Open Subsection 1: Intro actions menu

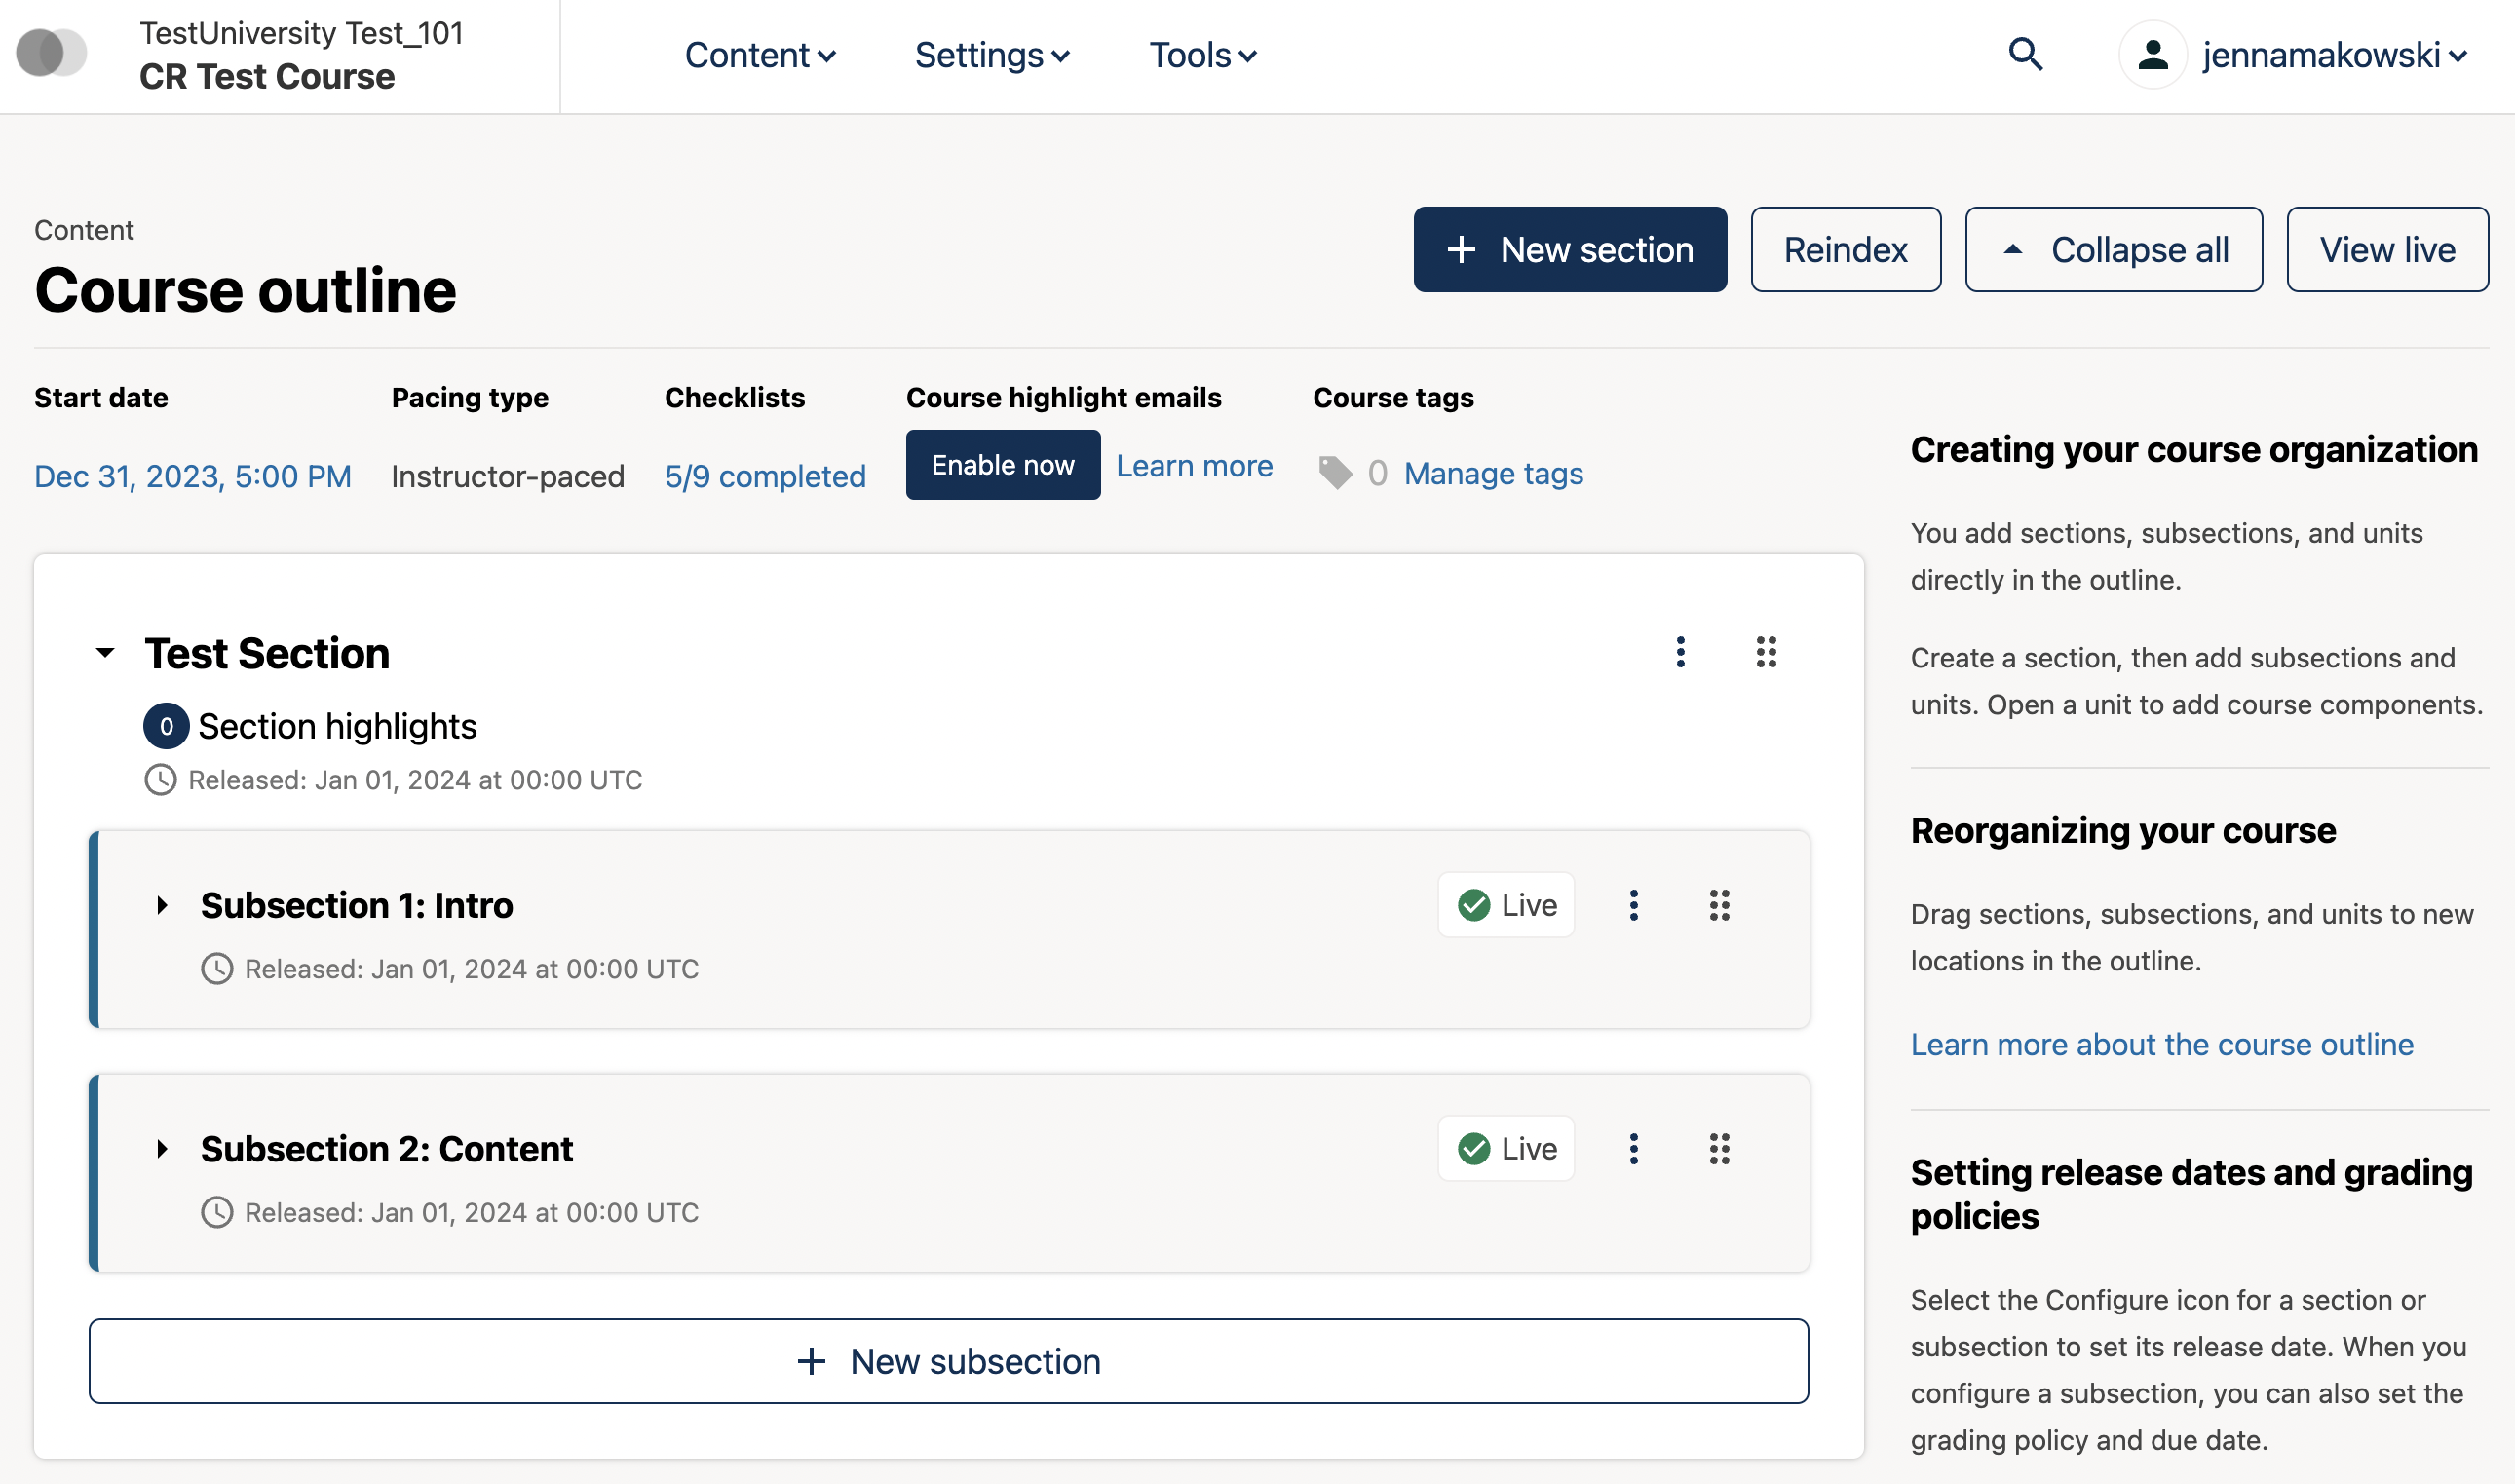coord(1633,905)
